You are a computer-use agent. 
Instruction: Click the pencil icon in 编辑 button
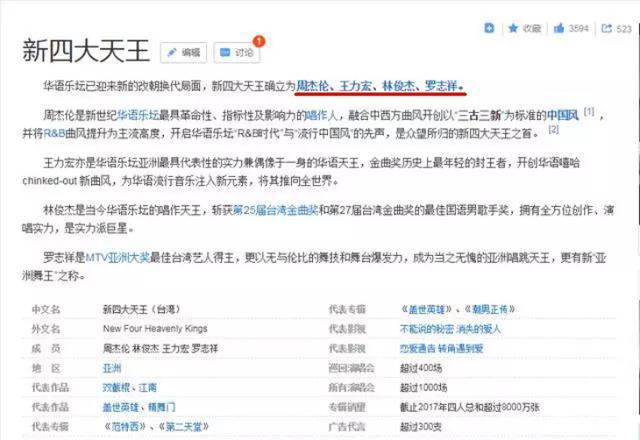172,52
